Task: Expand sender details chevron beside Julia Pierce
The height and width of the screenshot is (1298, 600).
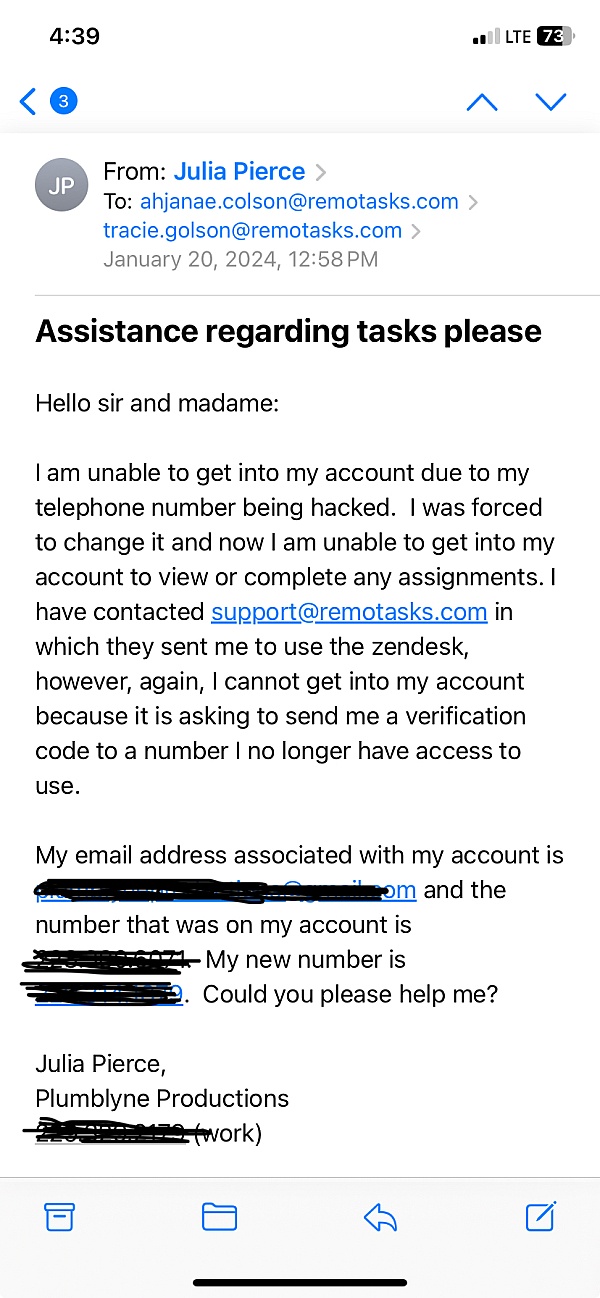Action: click(320, 172)
